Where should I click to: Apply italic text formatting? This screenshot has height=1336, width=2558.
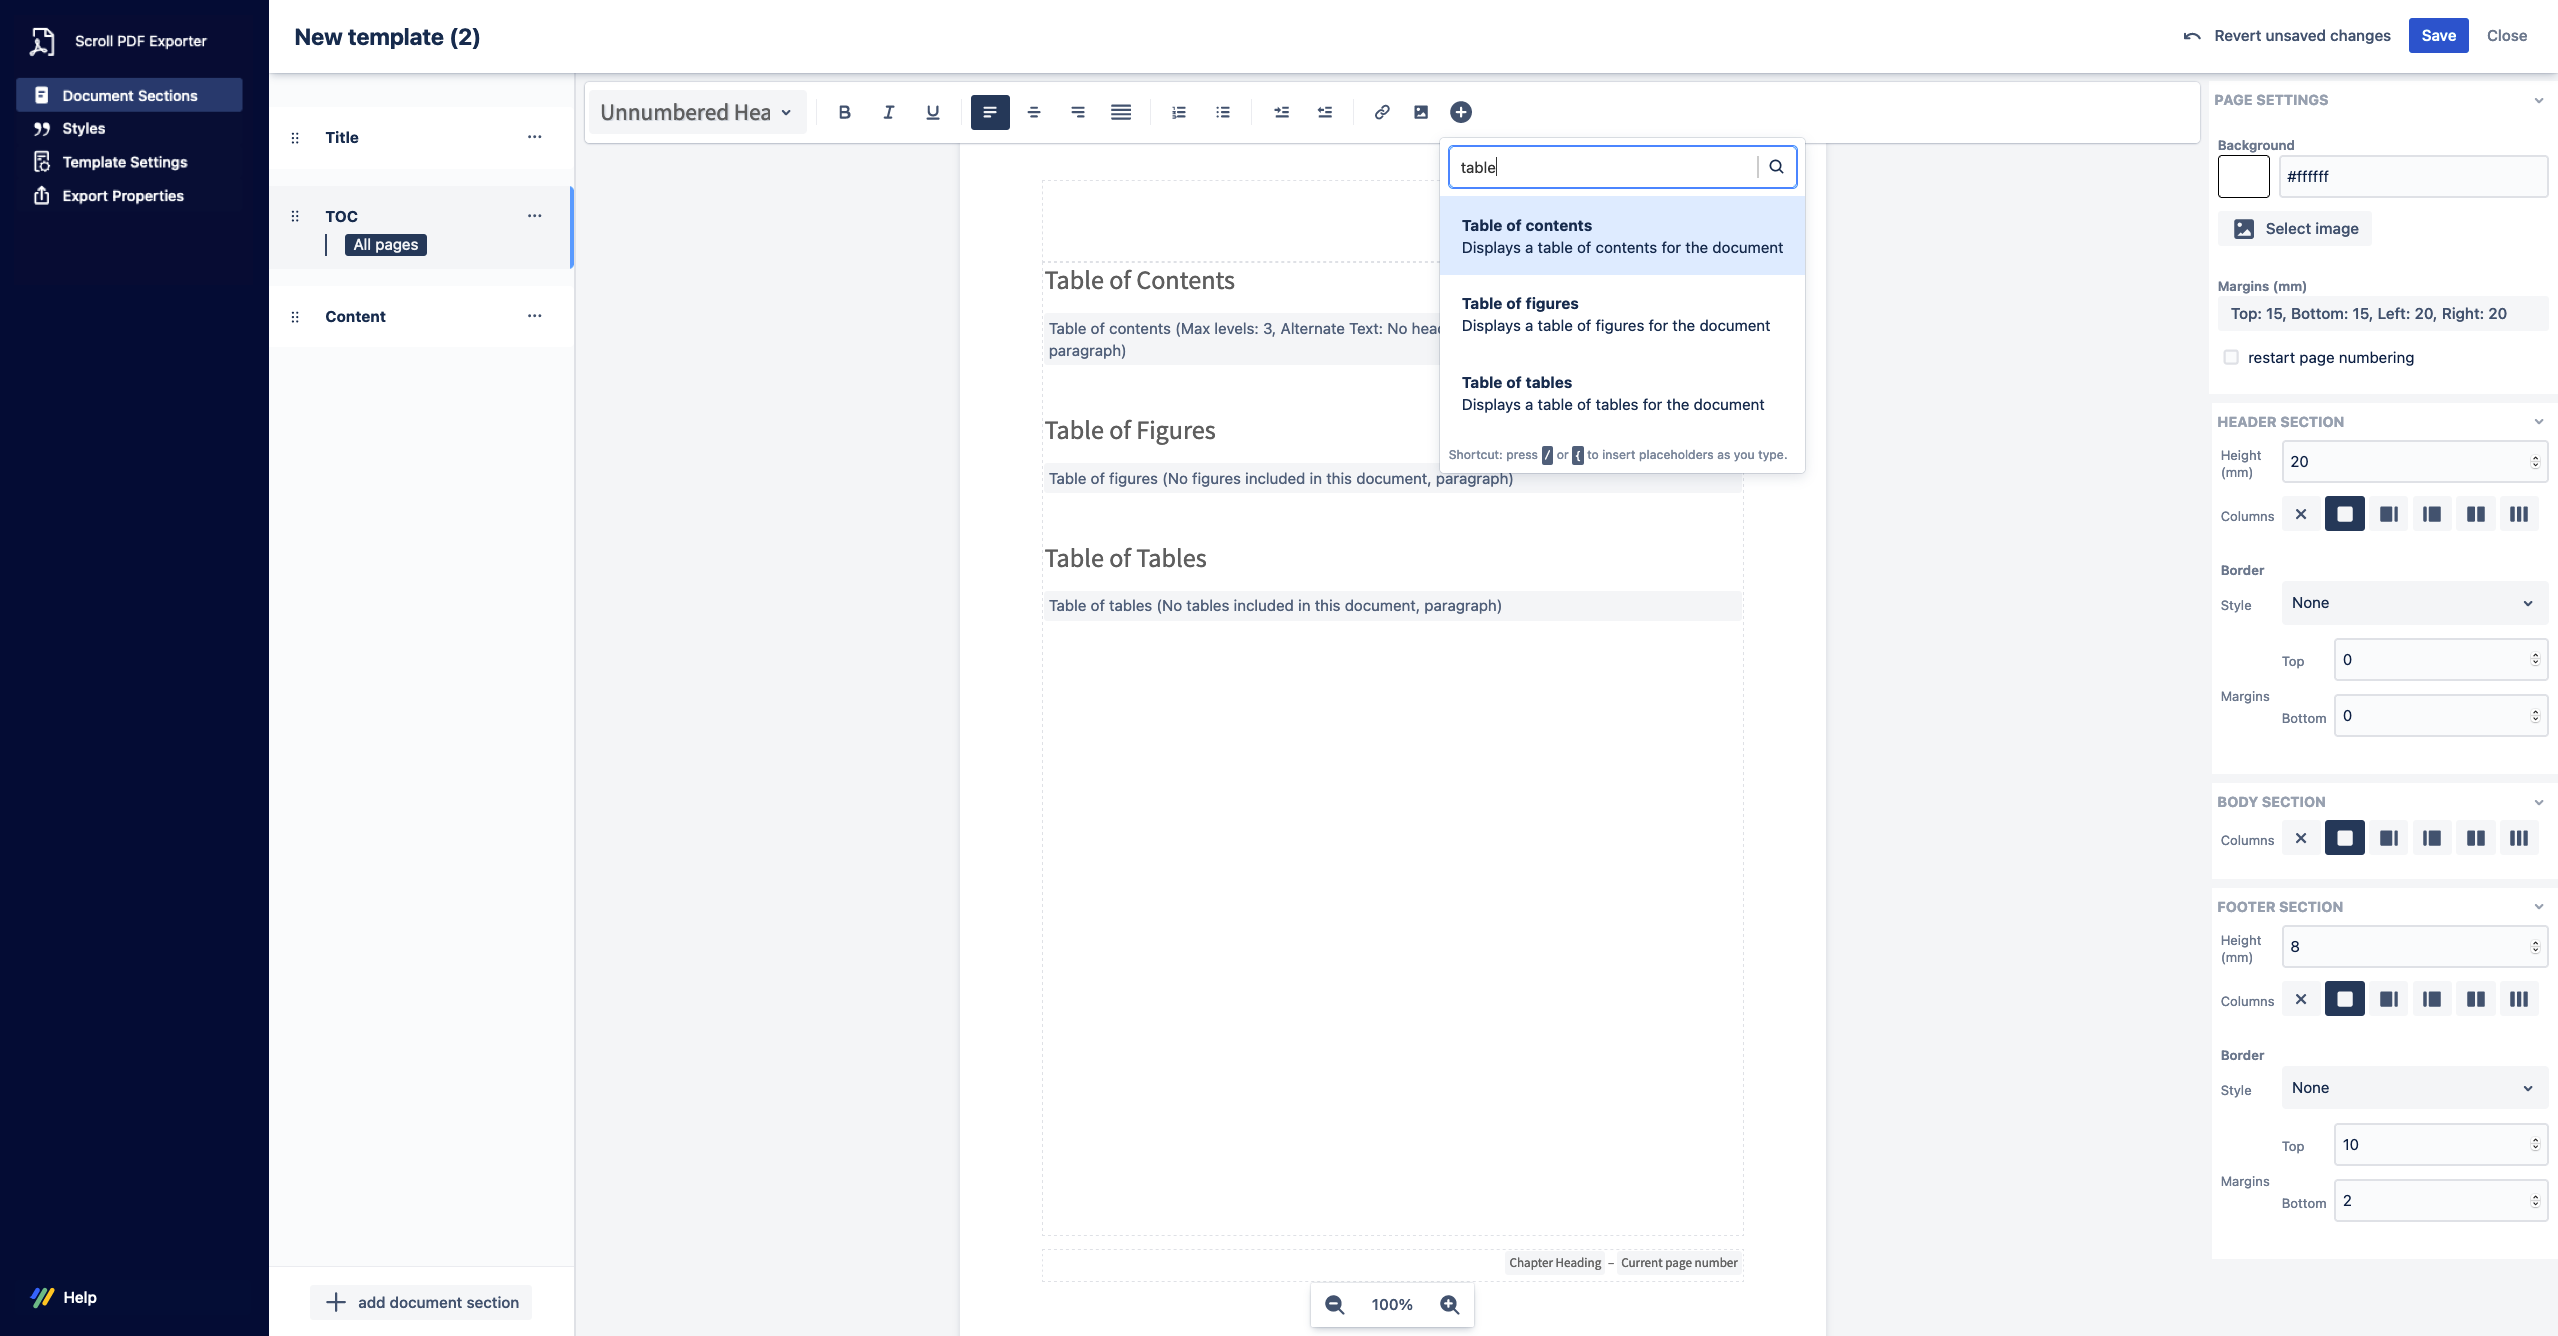[888, 112]
